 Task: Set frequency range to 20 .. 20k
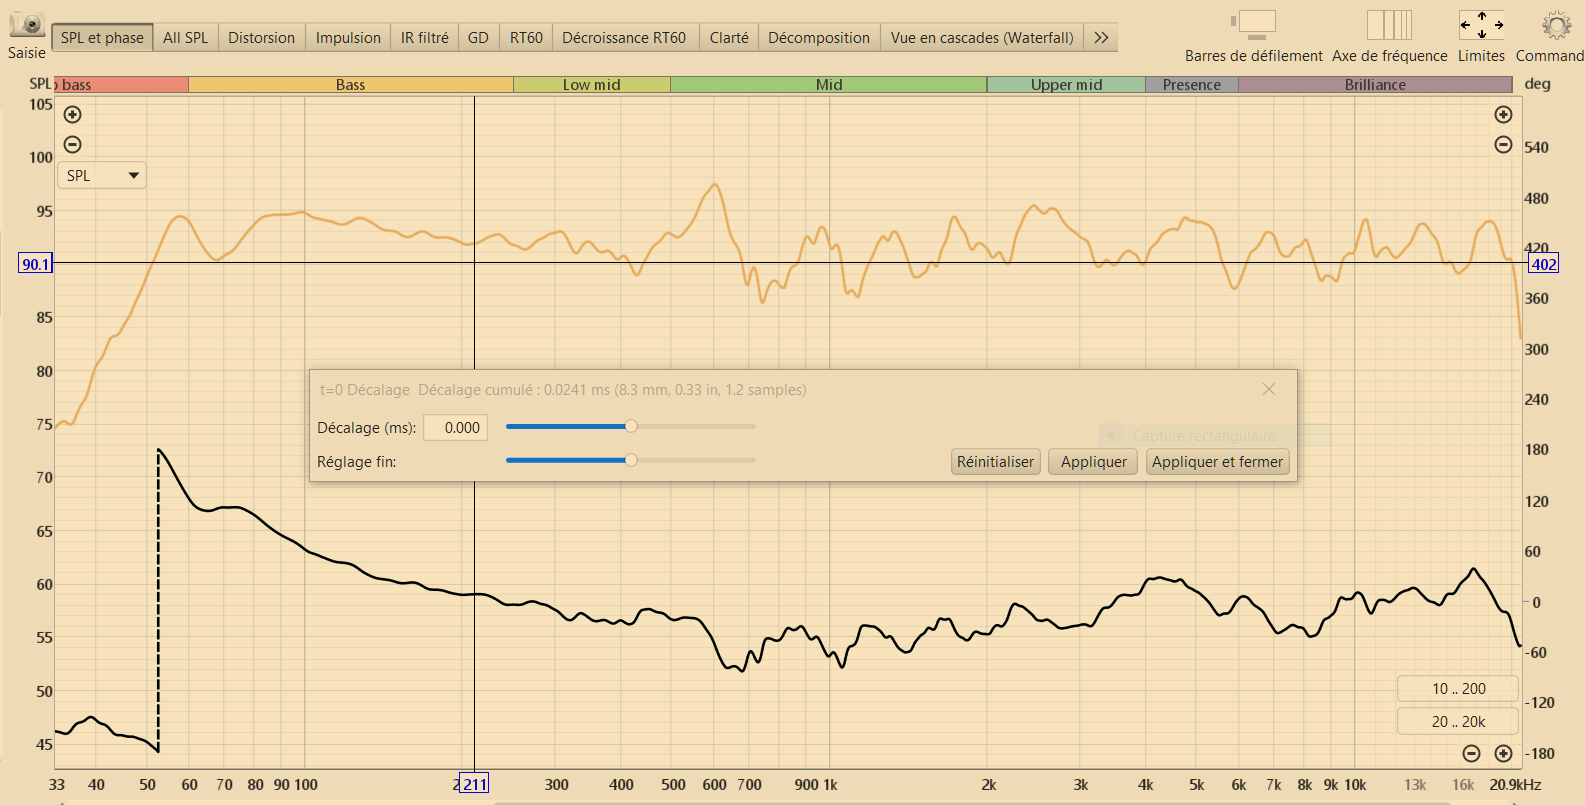coord(1458,722)
